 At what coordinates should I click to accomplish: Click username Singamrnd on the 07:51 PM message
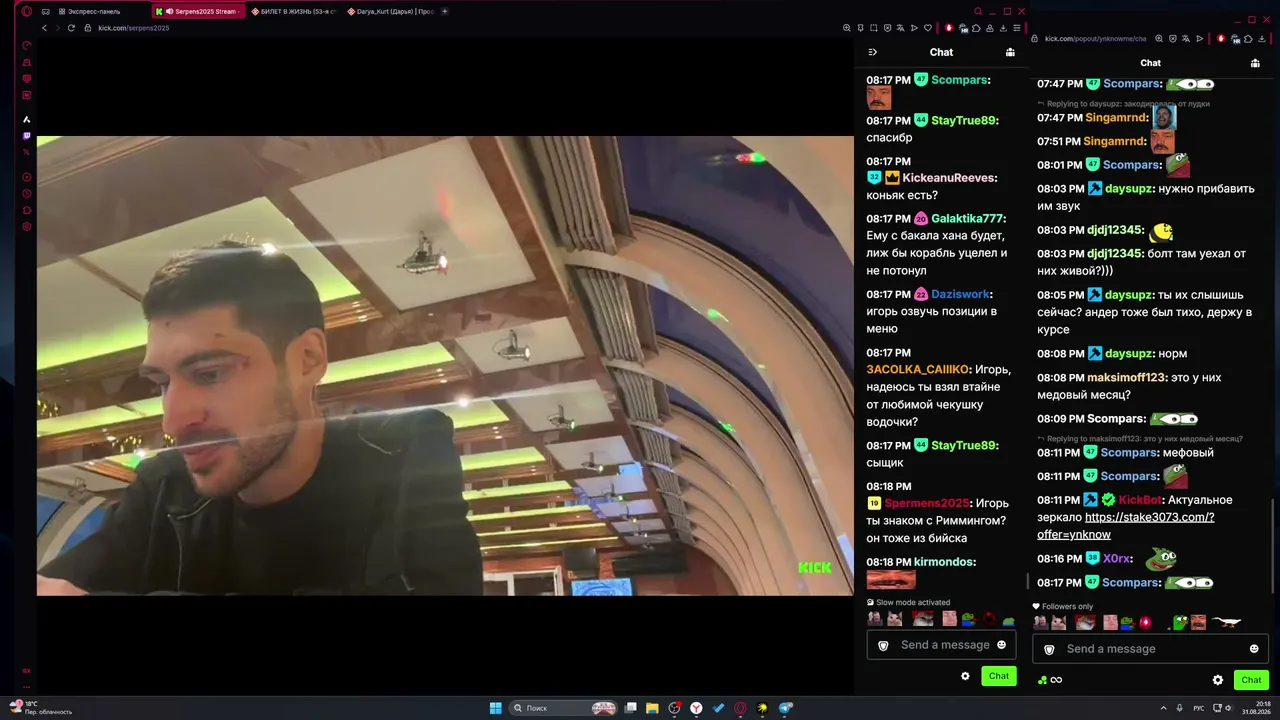pos(1114,142)
